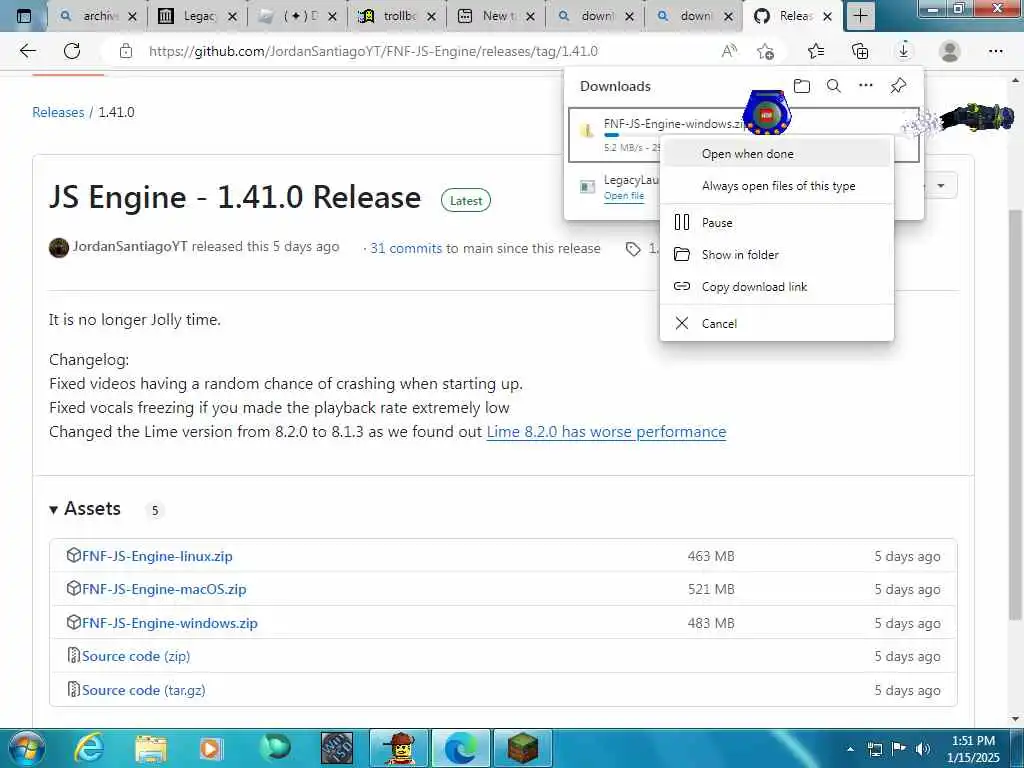Open the browser profile avatar

(x=950, y=51)
